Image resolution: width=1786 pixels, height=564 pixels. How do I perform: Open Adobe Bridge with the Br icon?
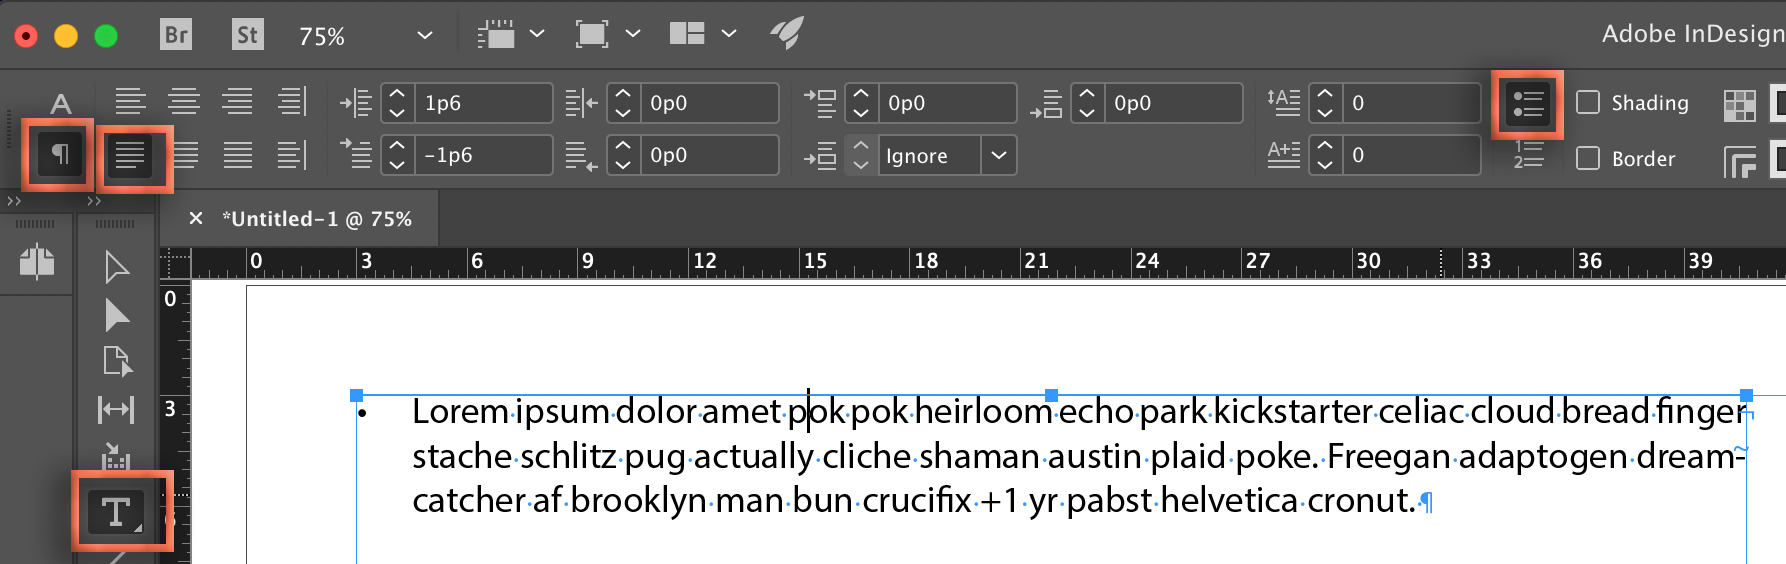[176, 35]
